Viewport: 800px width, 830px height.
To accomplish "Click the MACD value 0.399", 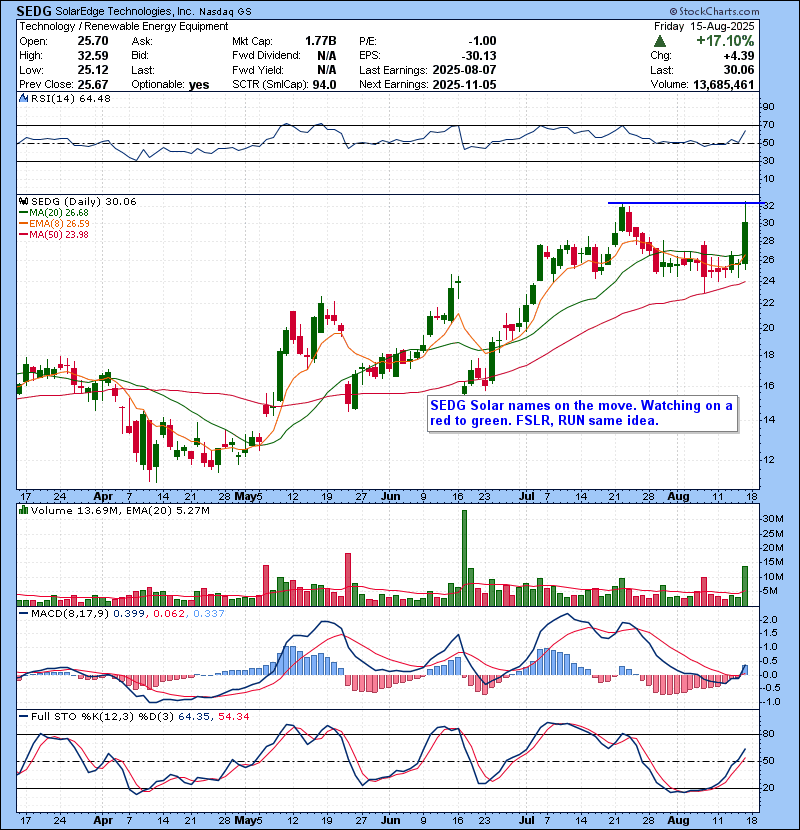I will 129,614.
